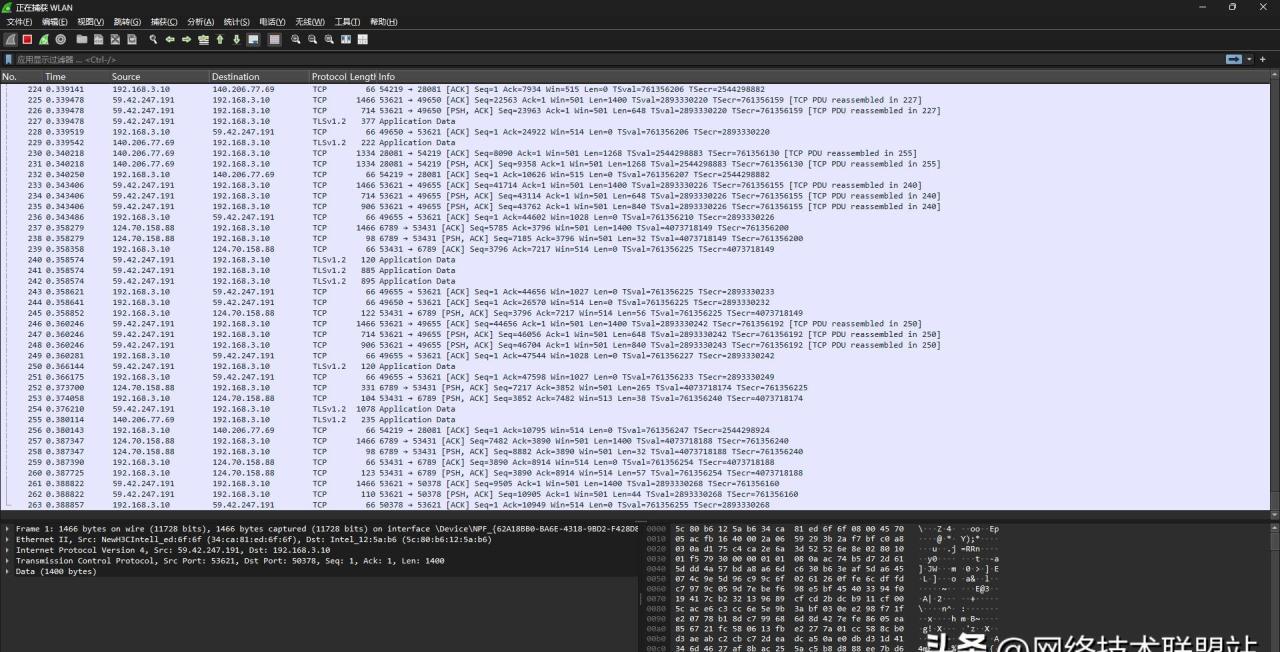This screenshot has height=652, width=1280.
Task: Jump to last packet with the down arrow
Action: [x=237, y=40]
